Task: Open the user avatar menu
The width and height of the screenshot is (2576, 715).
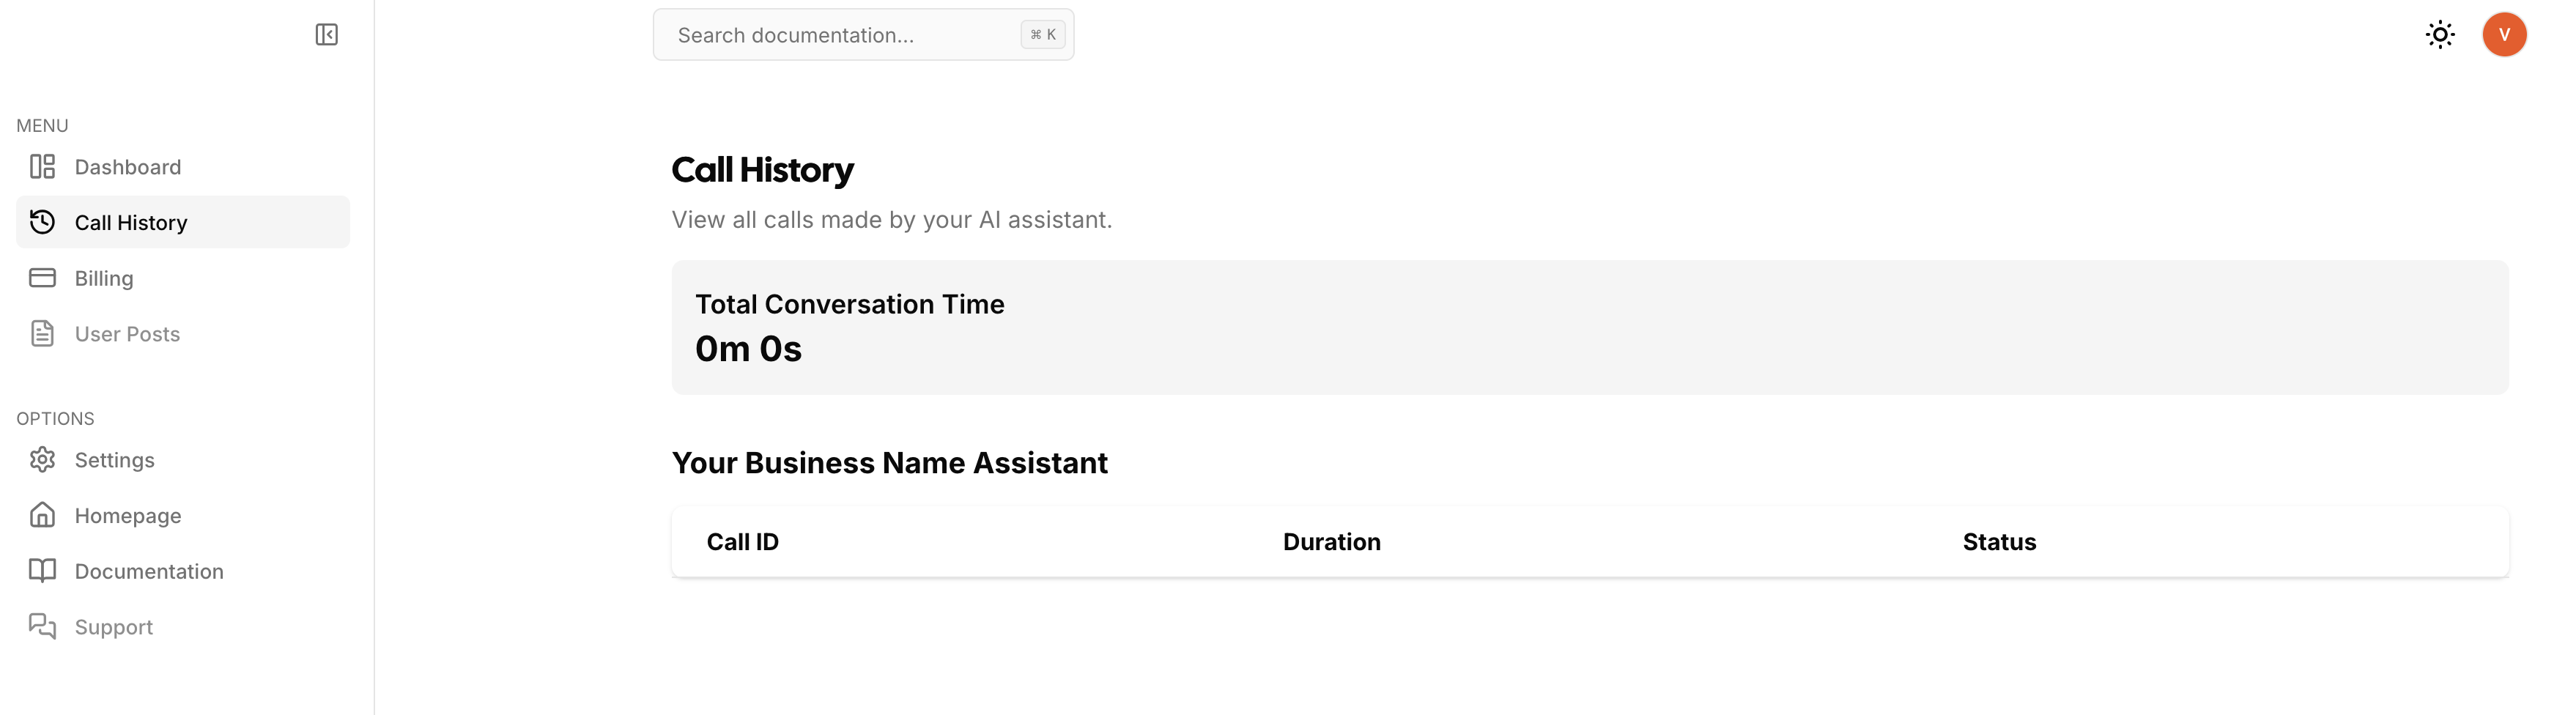Action: coord(2504,35)
